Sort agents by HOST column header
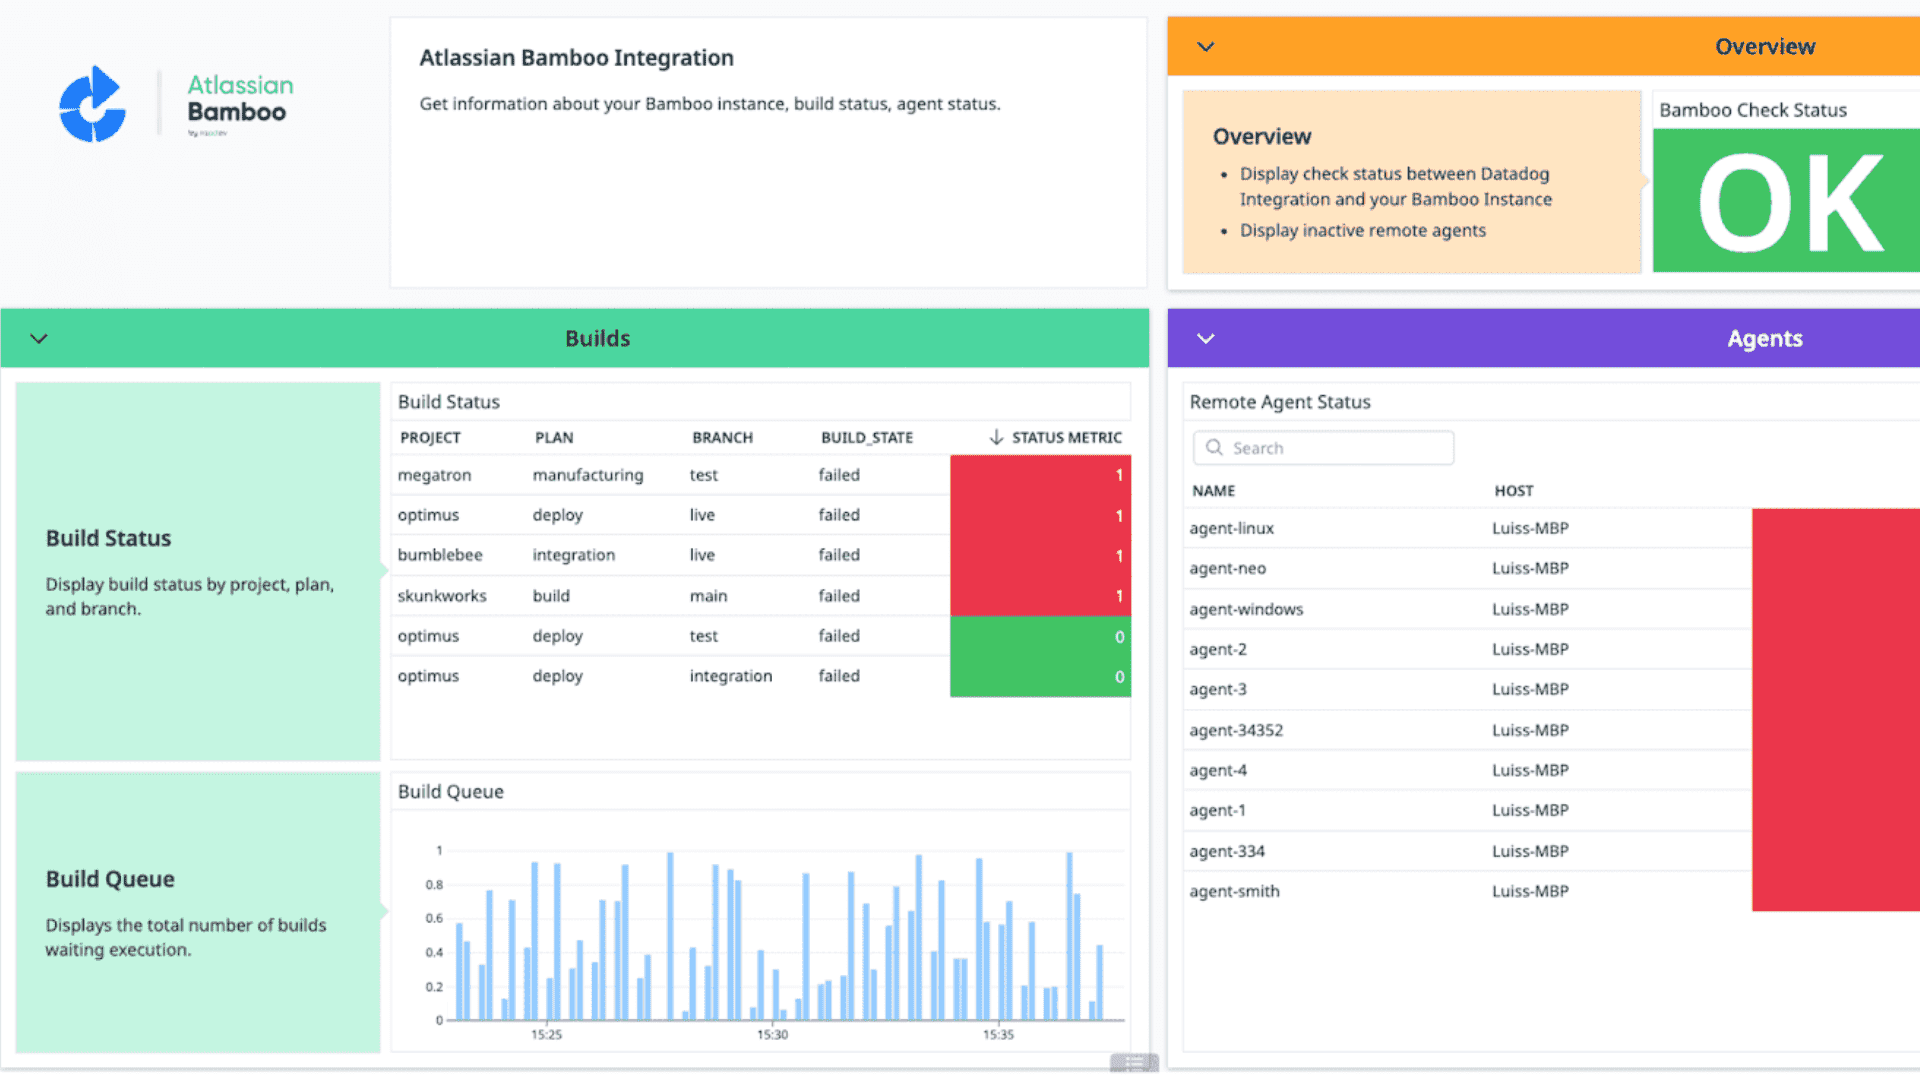This screenshot has height=1080, width=1920. (1514, 491)
